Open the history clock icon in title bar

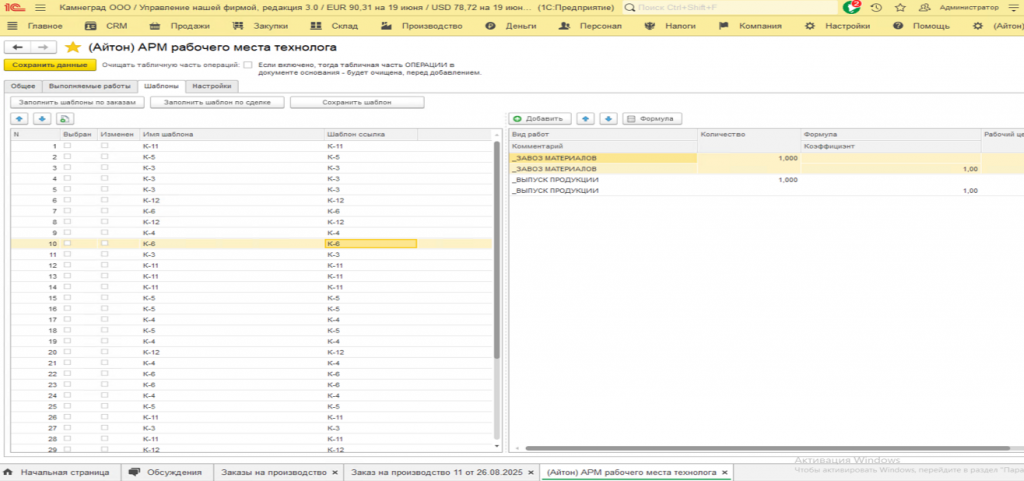click(876, 7)
